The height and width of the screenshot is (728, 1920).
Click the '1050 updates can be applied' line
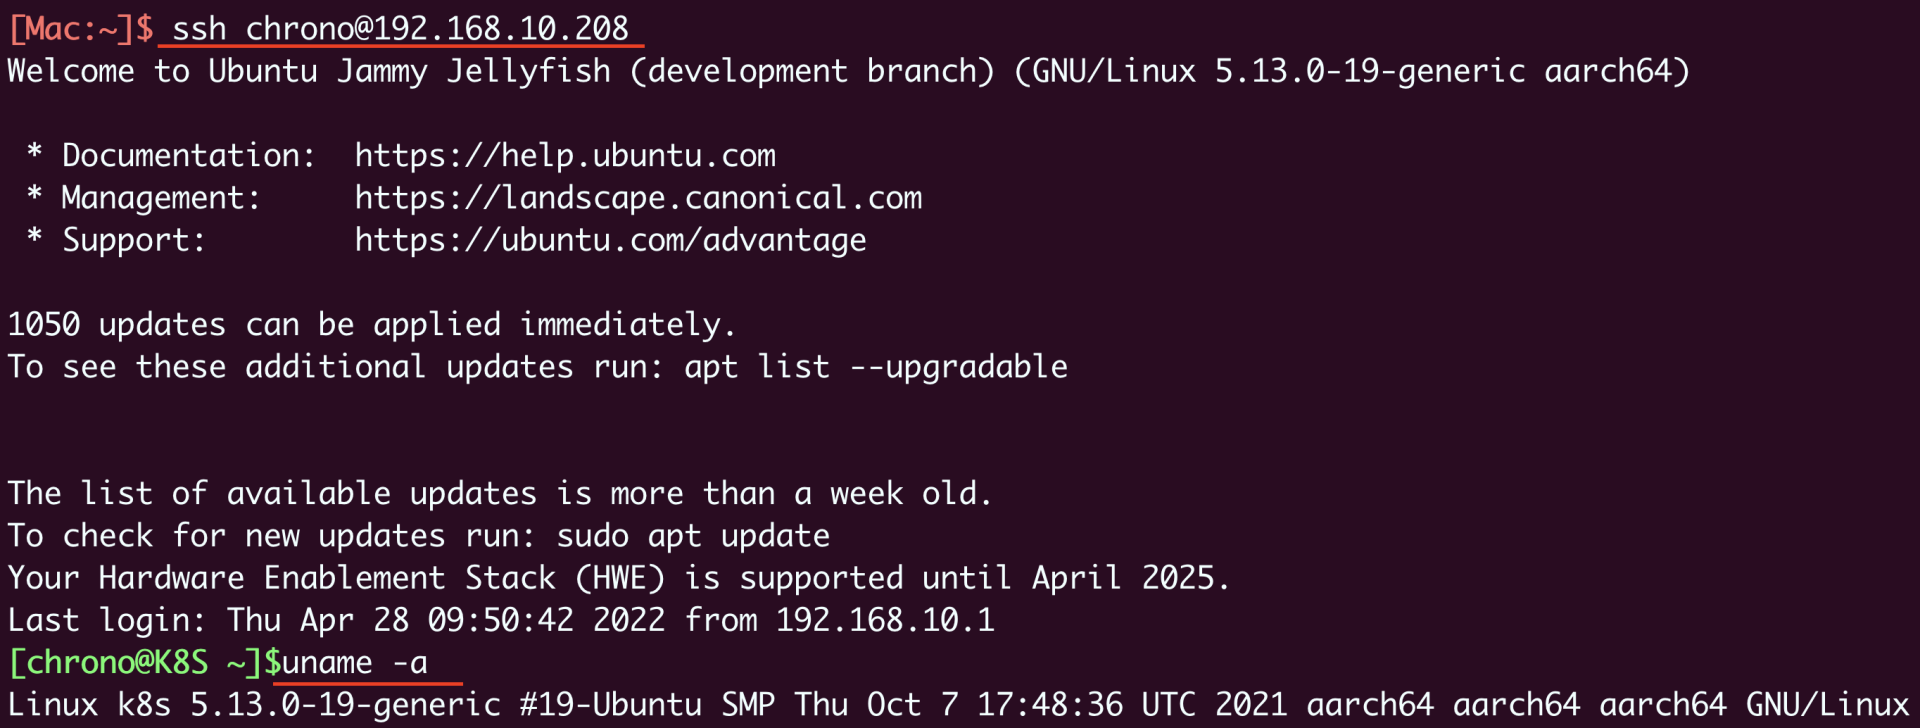[371, 325]
